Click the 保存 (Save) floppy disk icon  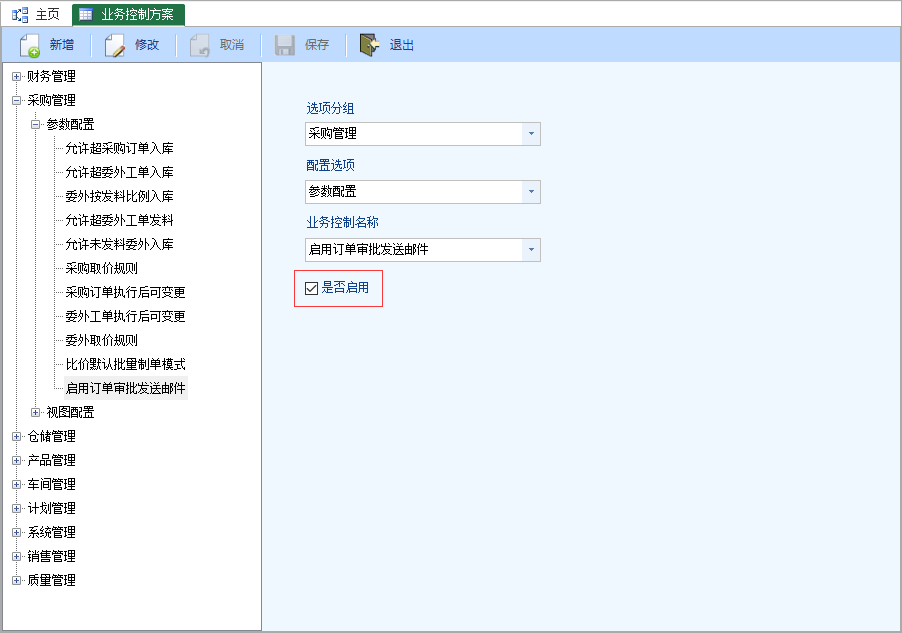[x=285, y=45]
